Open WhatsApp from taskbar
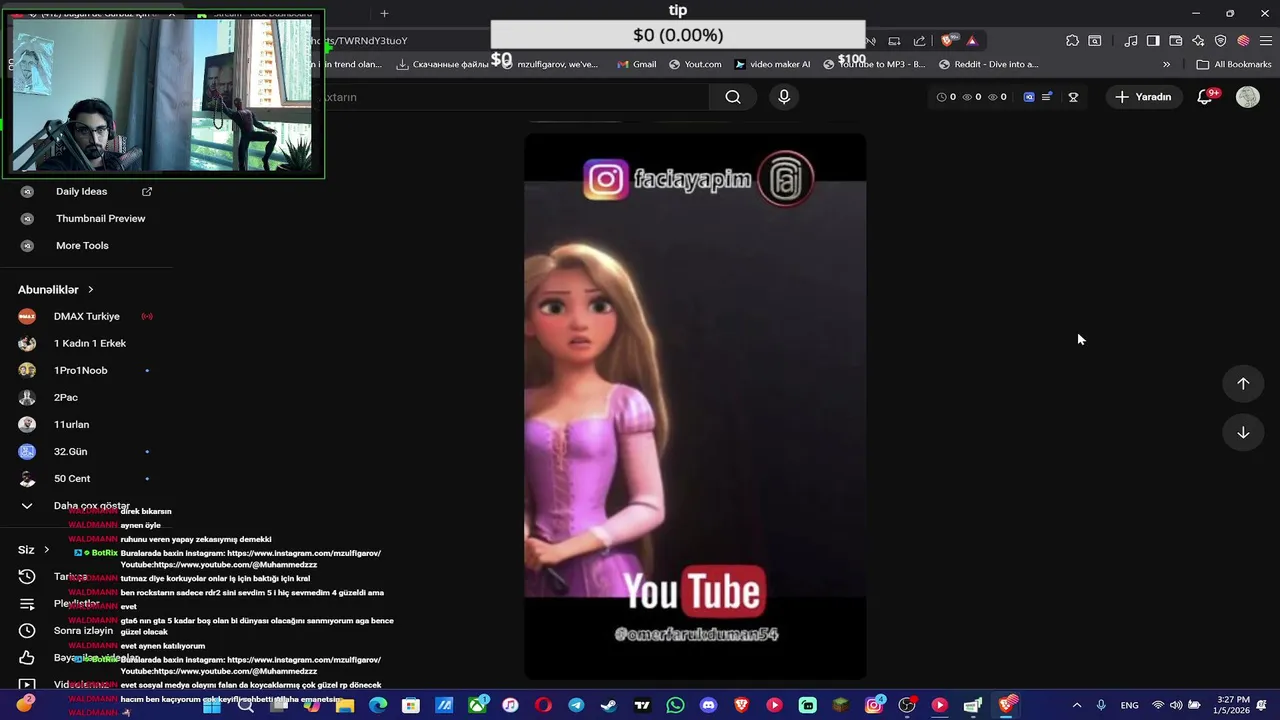The image size is (1280, 720). [x=675, y=705]
